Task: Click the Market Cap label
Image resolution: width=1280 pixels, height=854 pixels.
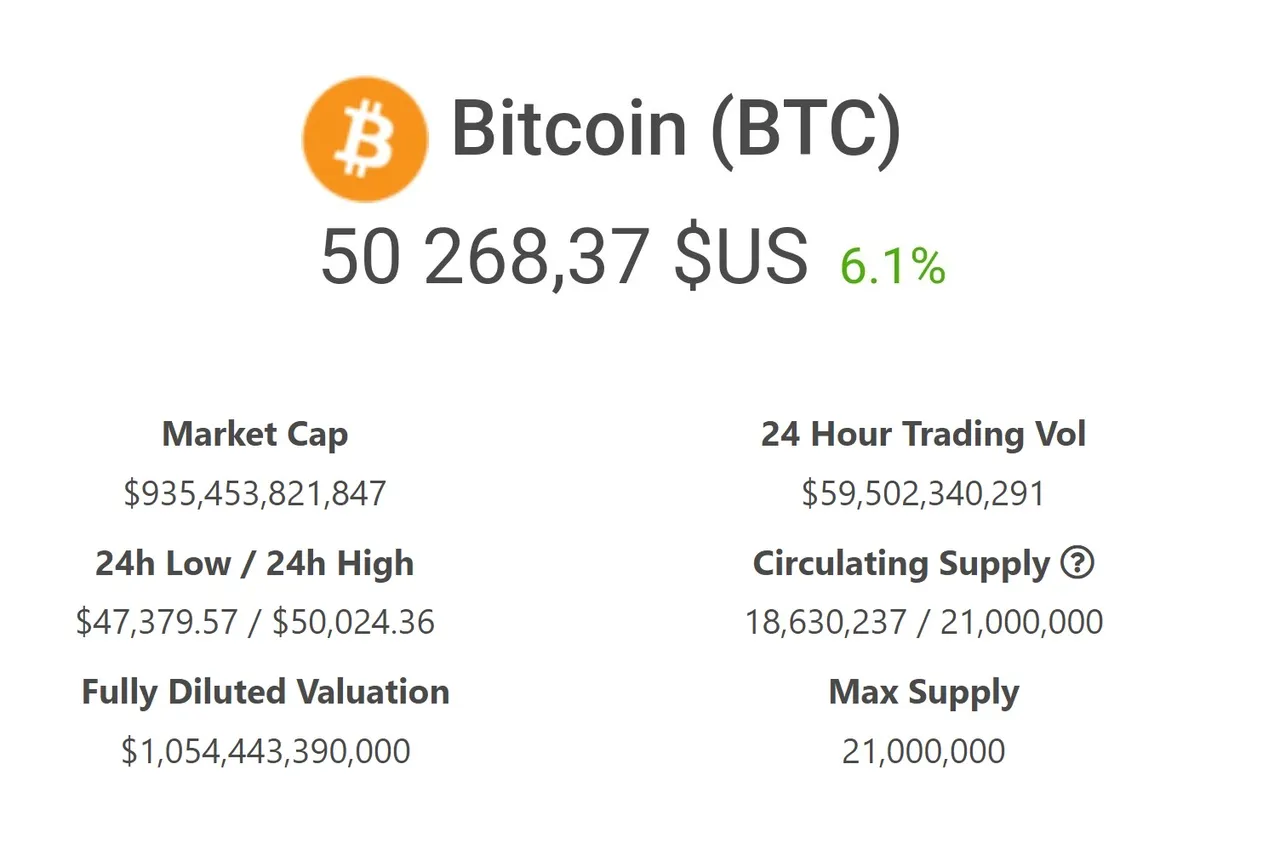Action: [255, 434]
